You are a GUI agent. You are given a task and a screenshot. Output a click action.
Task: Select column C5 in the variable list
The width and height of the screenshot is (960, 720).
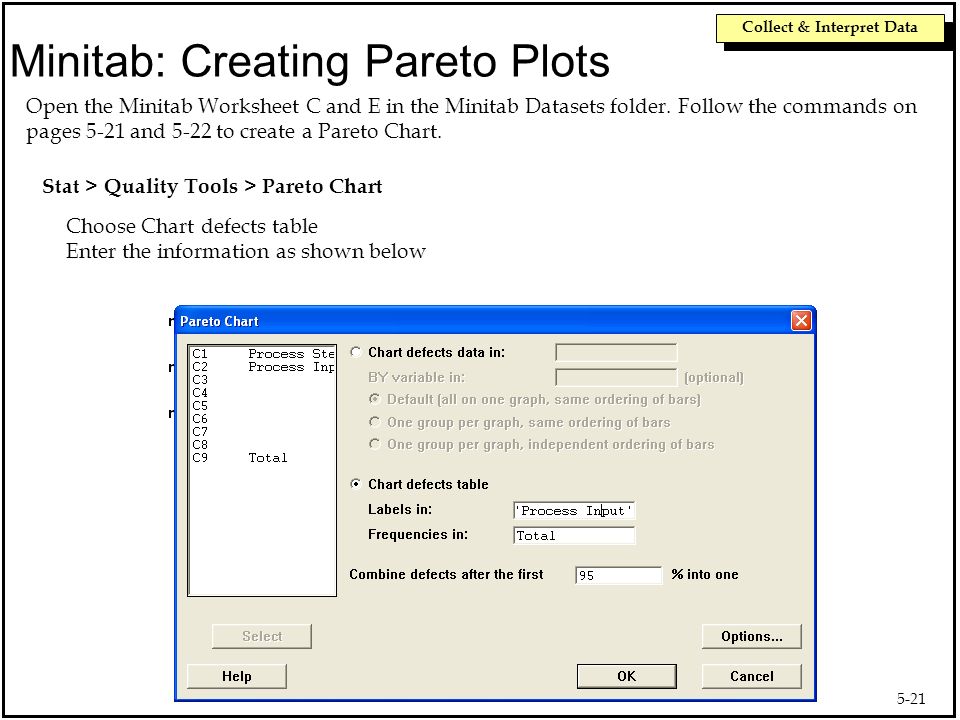point(263,406)
